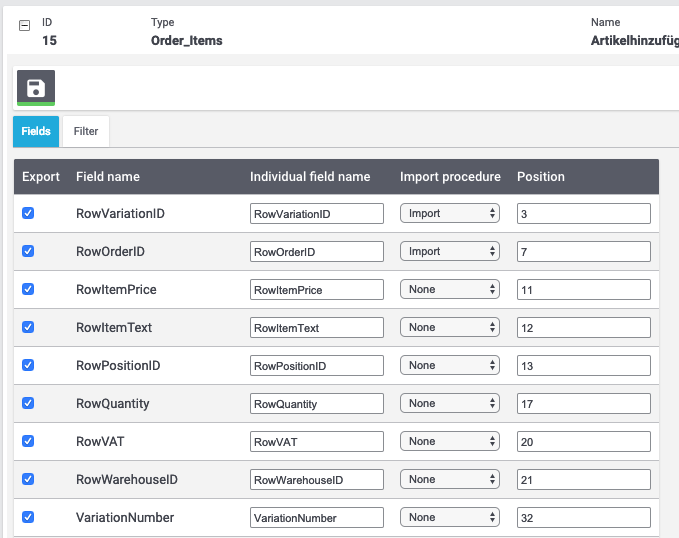Open import procedure dropdown for RowVariationID
679x538 pixels.
[449, 213]
